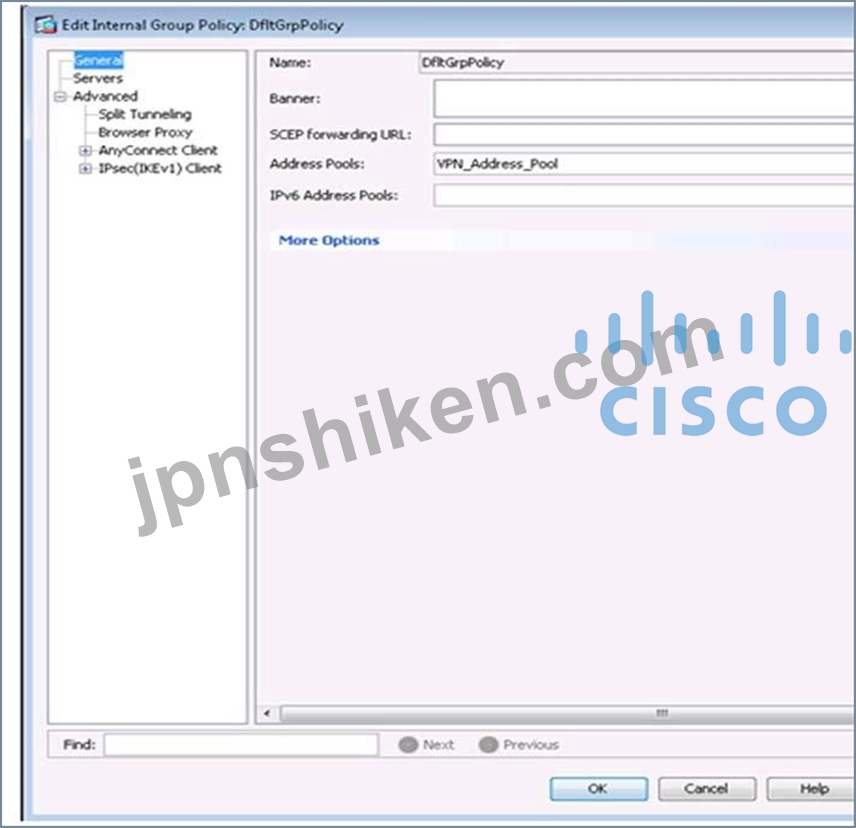Click the horizontal scrollbar left arrow
The width and height of the screenshot is (856, 828).
coord(267,713)
